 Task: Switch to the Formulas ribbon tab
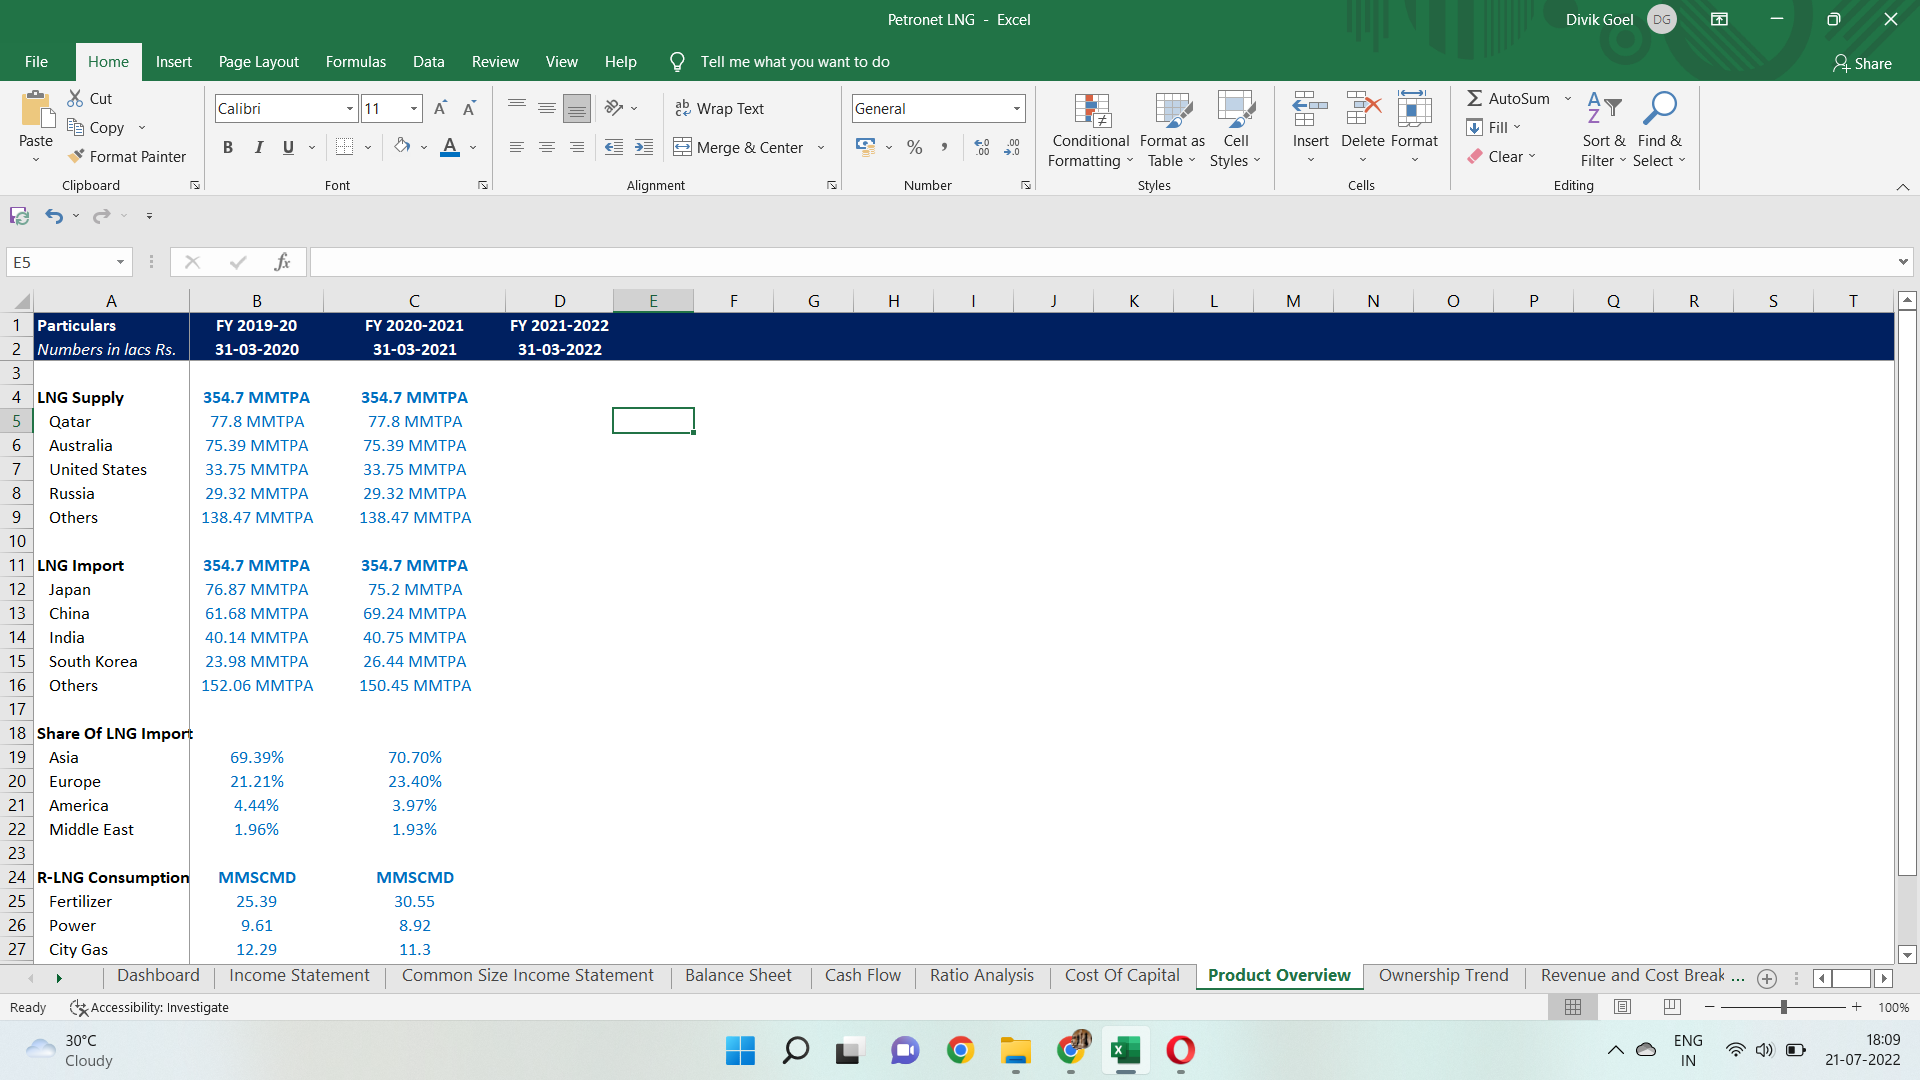(356, 62)
